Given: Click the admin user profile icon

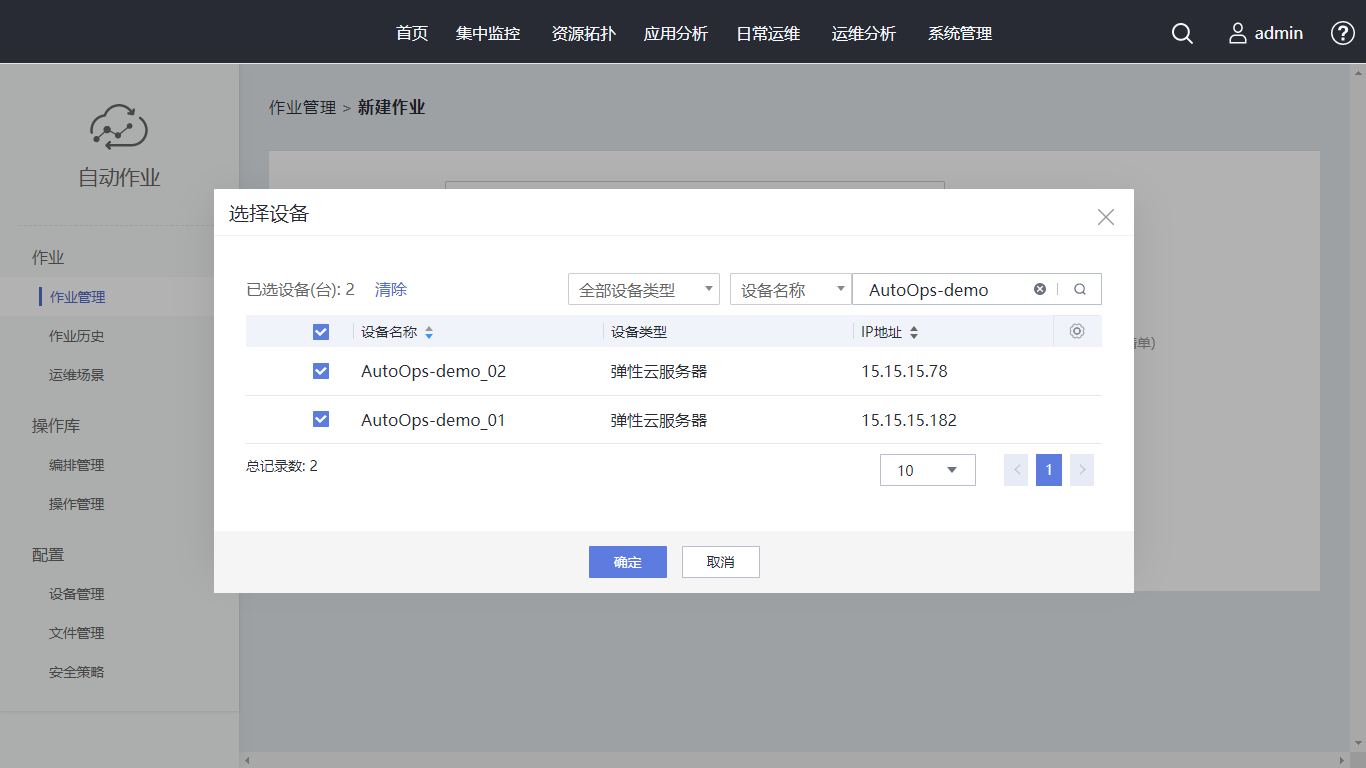Looking at the screenshot, I should [1238, 33].
